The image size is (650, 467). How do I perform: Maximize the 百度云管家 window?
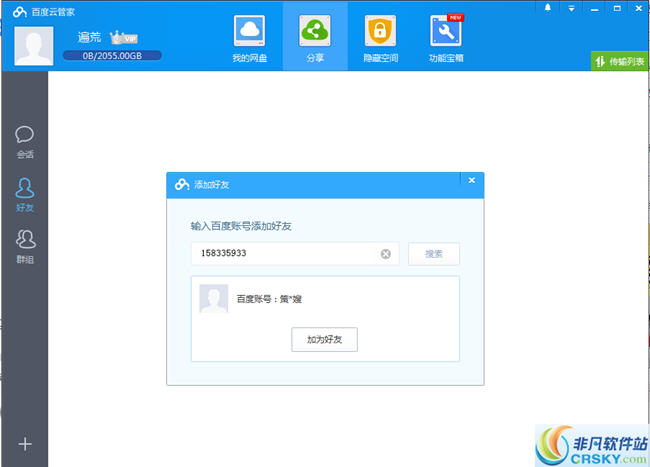coord(617,8)
